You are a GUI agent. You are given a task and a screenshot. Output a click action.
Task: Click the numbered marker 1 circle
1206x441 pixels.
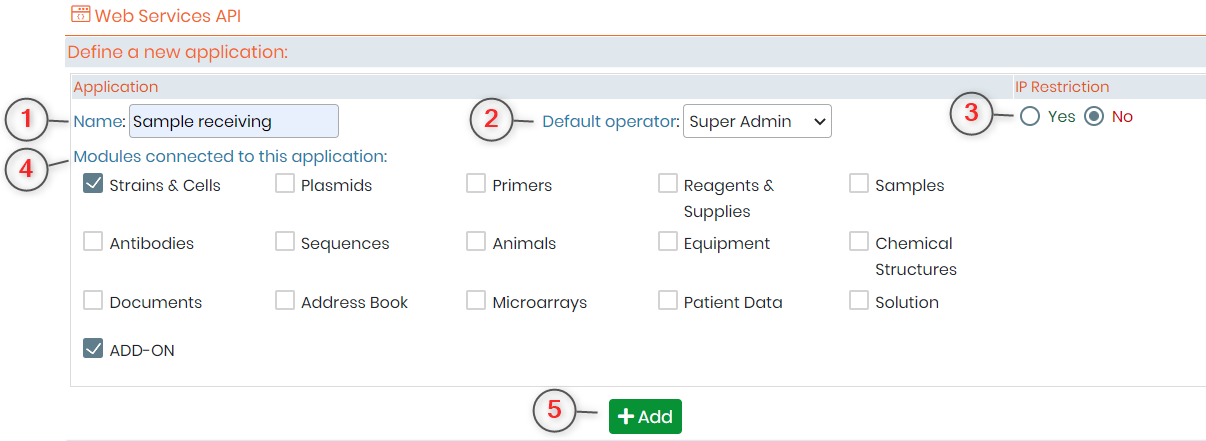(29, 121)
